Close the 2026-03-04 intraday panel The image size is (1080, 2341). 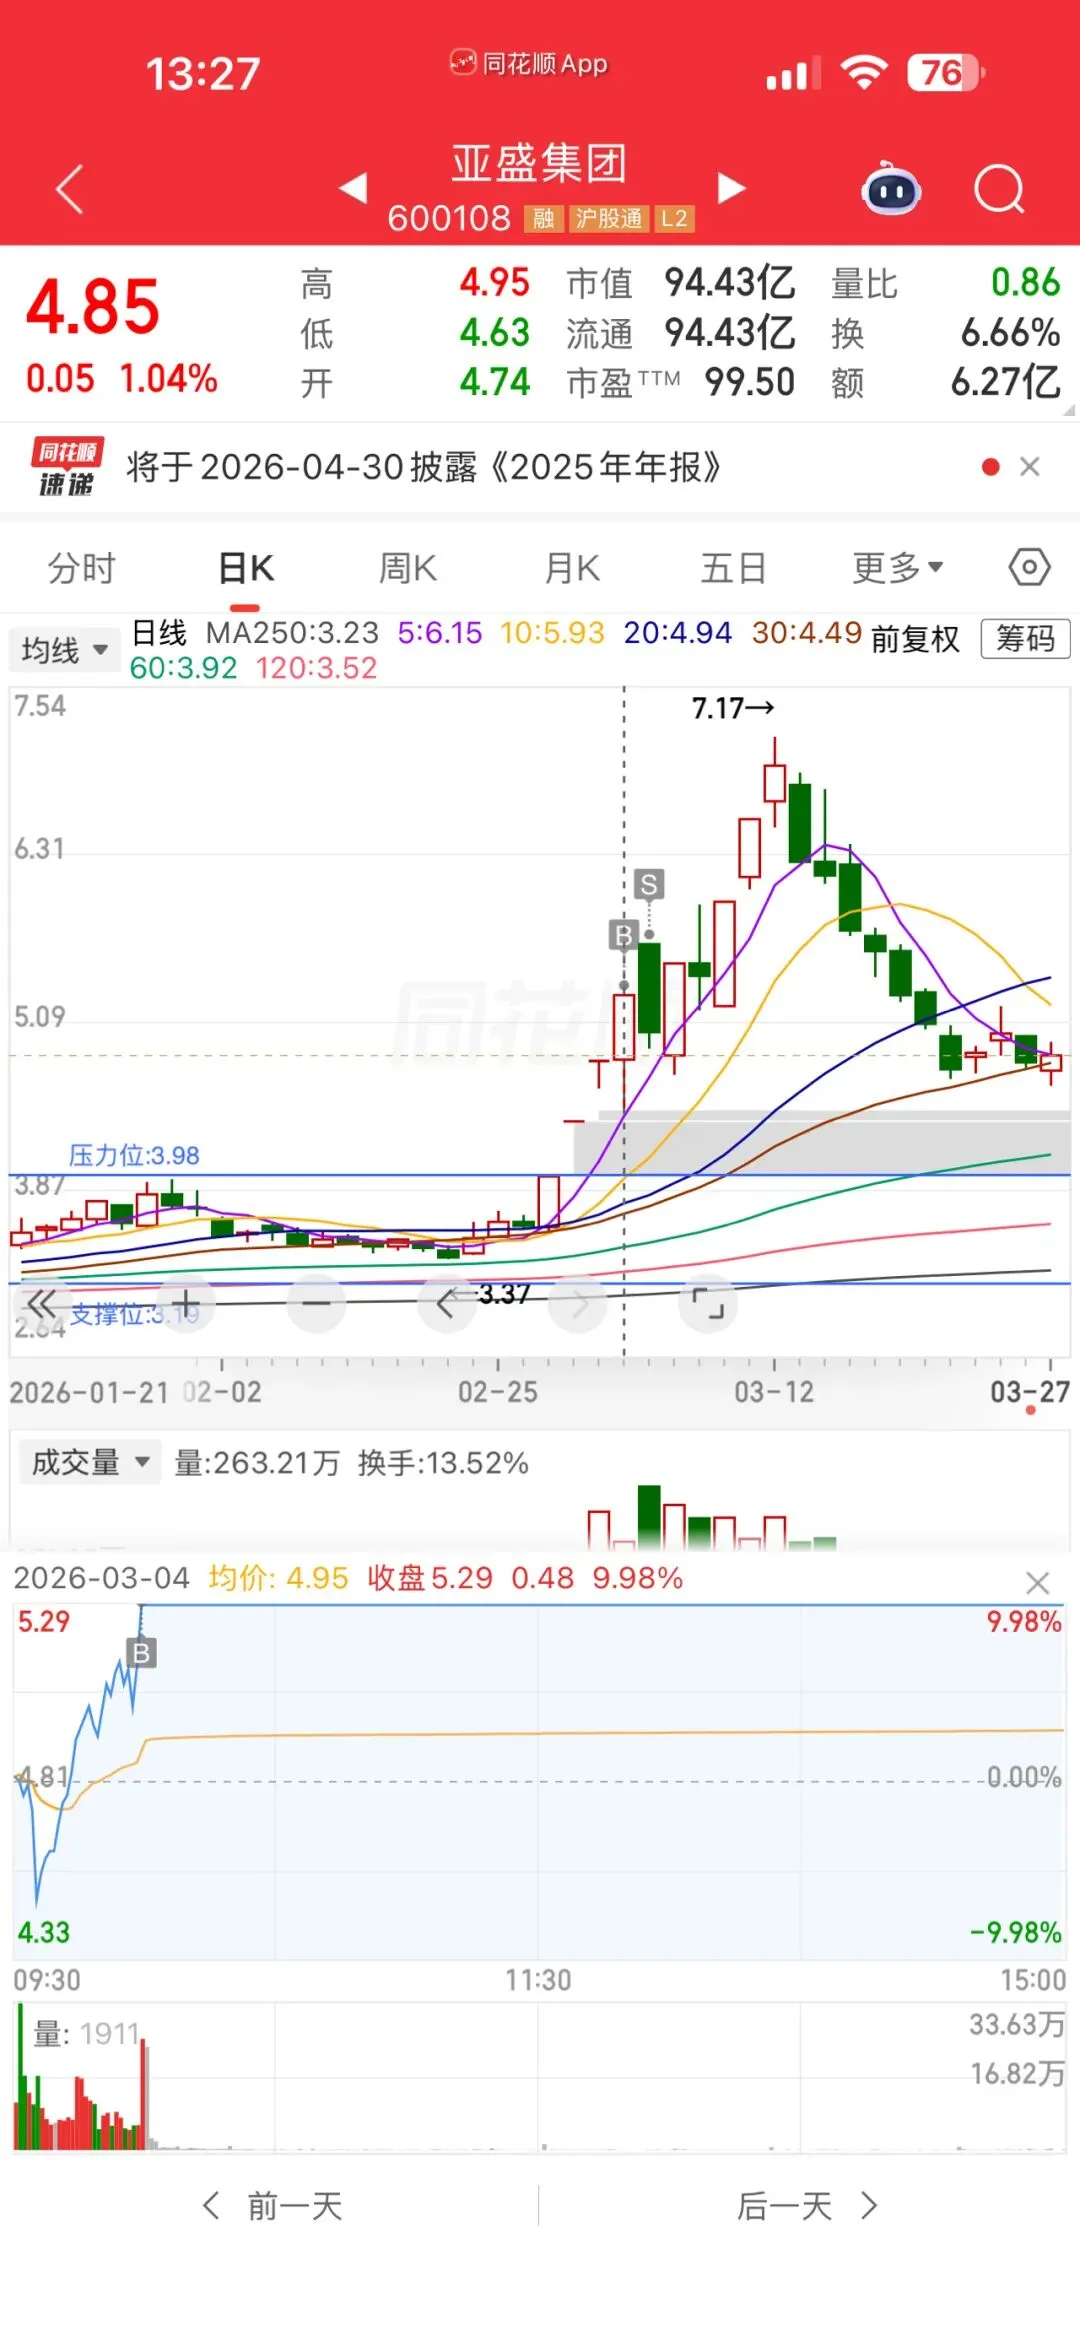pos(1038,1583)
